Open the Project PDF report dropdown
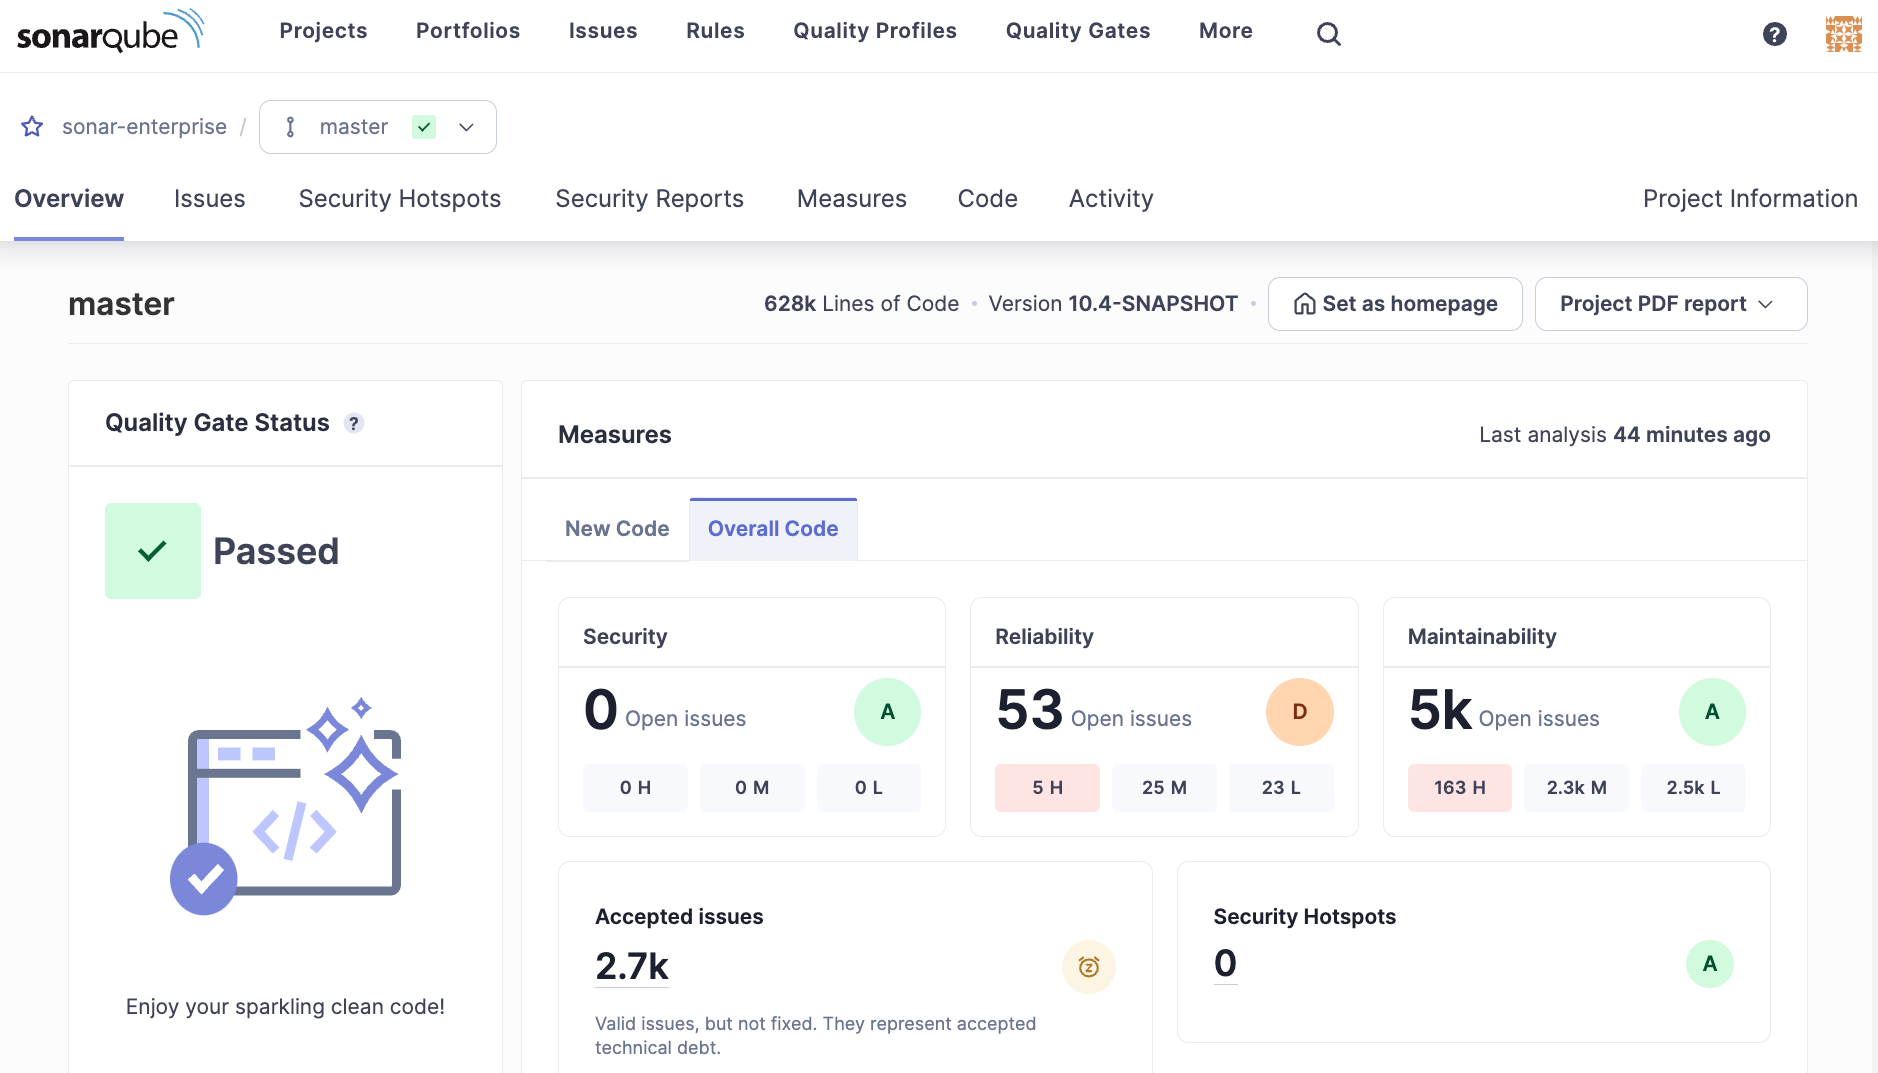This screenshot has width=1878, height=1073. (x=1670, y=304)
